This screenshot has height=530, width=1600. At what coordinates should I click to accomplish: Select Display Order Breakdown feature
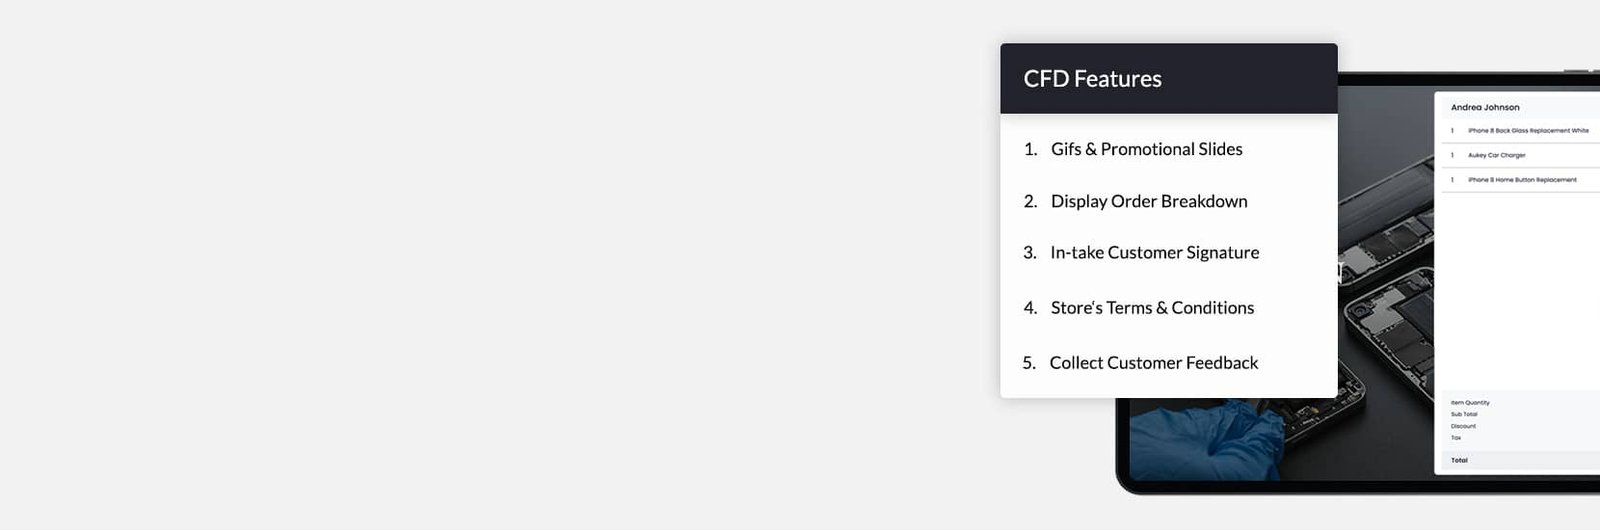pyautogui.click(x=1149, y=201)
